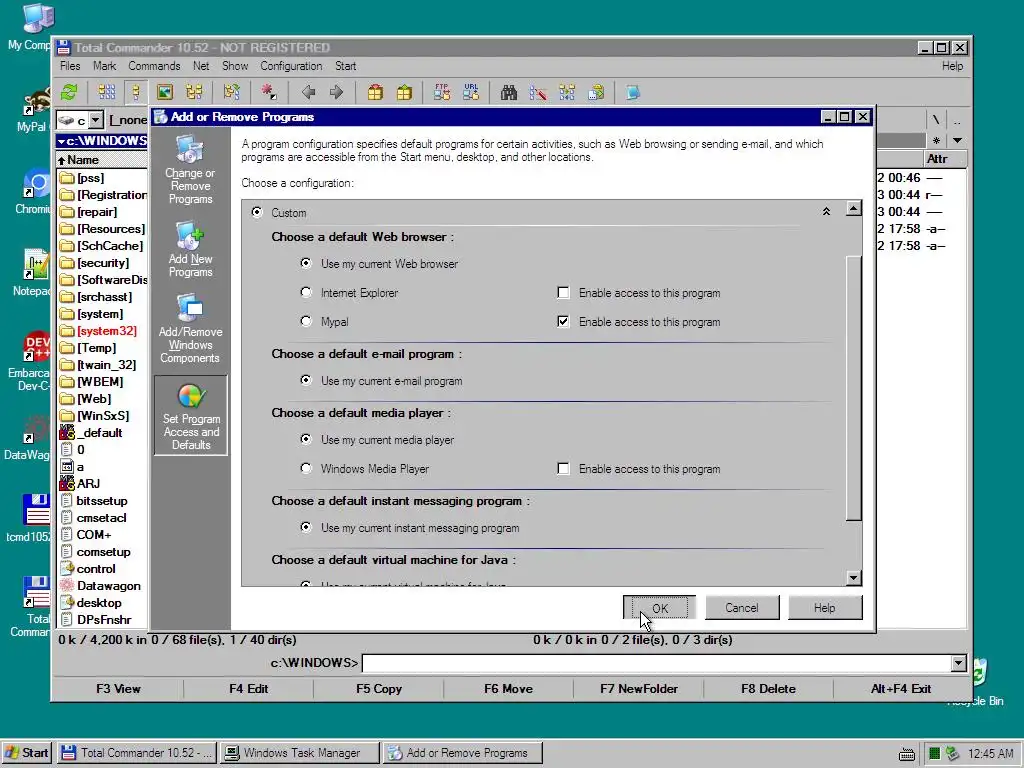The width and height of the screenshot is (1024, 768).
Task: Select Use my current media player
Action: pos(306,439)
